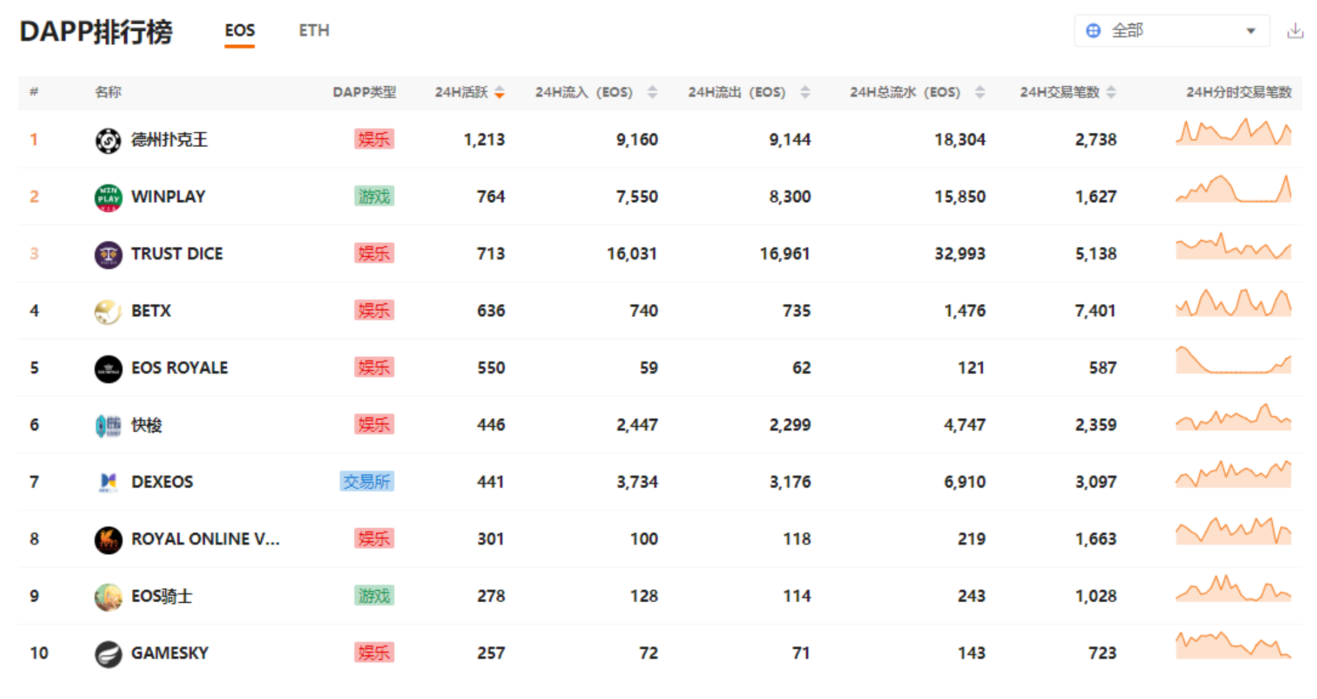Click TRUST DICE total flow 32,993
Image resolution: width=1317 pixels, height=699 pixels.
(x=959, y=254)
